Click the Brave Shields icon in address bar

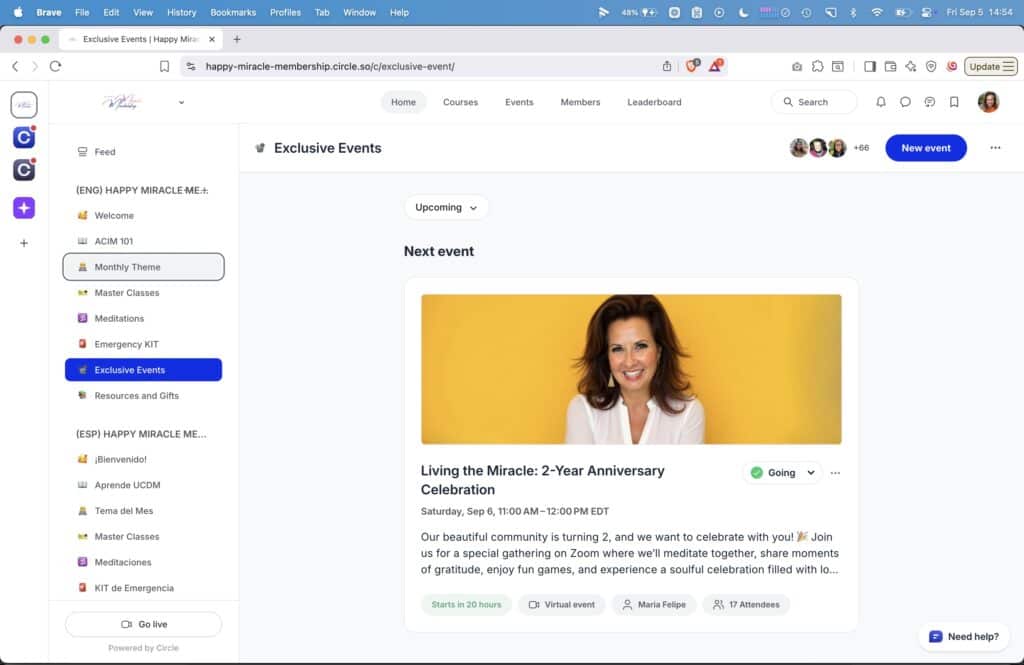pyautogui.click(x=691, y=66)
